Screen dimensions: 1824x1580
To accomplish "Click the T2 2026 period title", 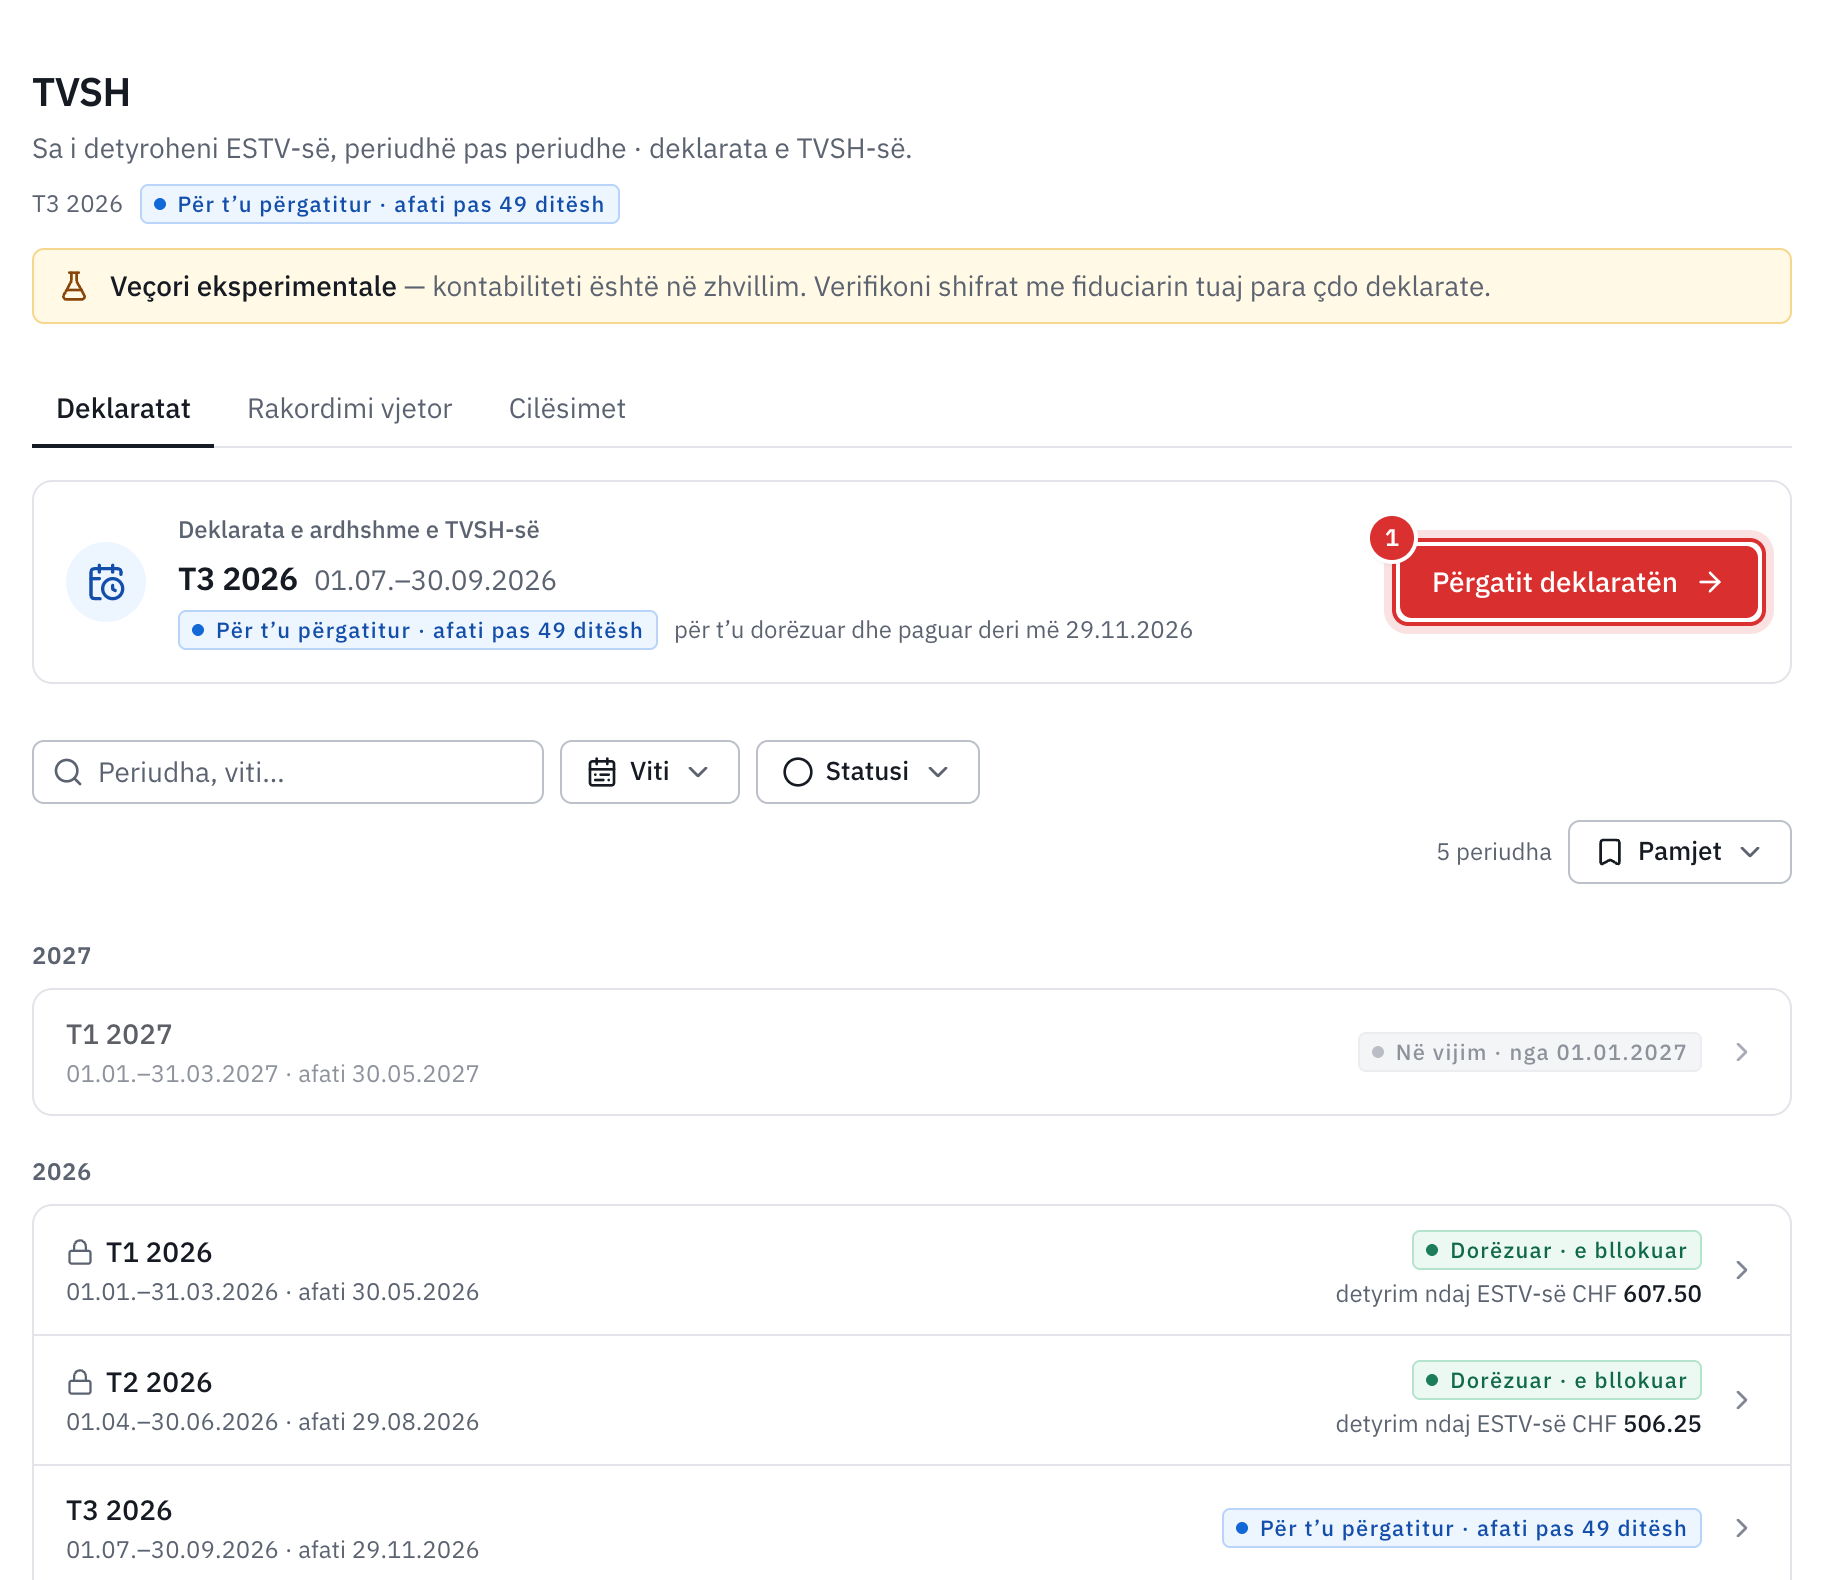I will (159, 1382).
